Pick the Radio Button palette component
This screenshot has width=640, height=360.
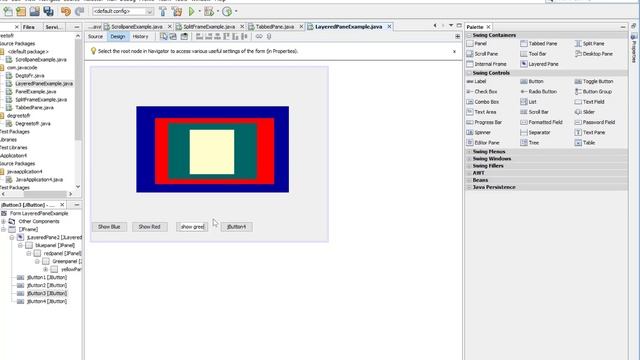tap(539, 92)
